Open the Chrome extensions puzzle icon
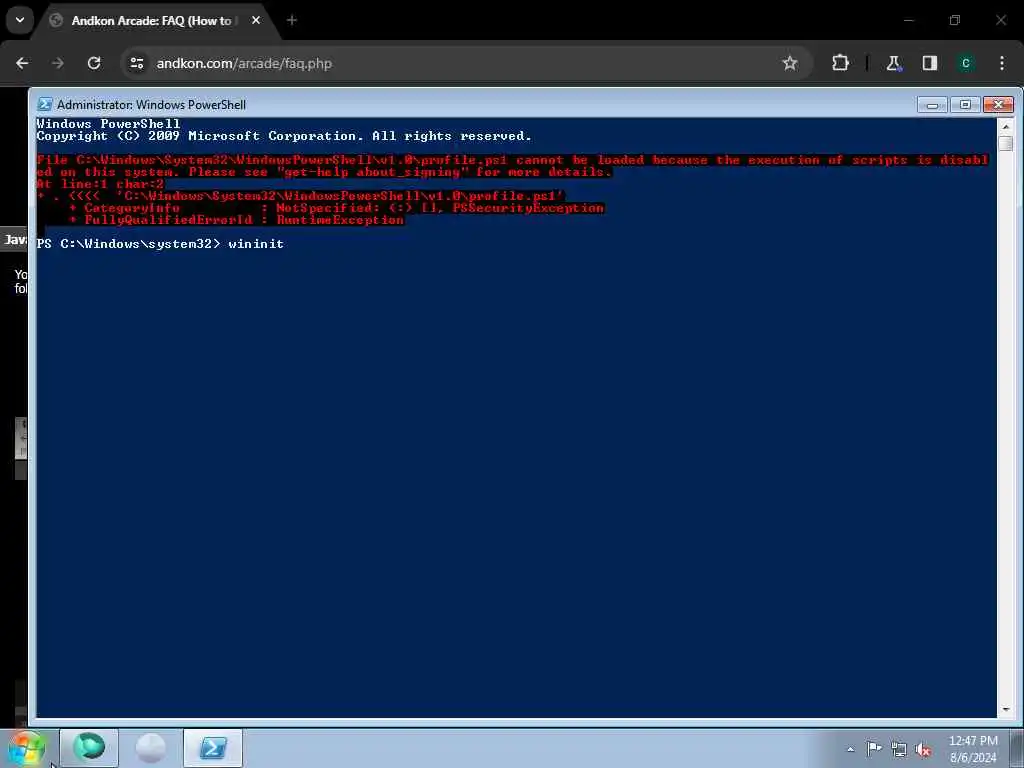 tap(840, 63)
